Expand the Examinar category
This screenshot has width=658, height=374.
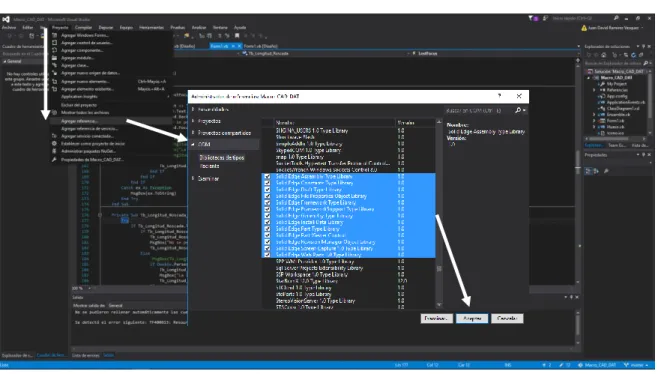tap(193, 178)
